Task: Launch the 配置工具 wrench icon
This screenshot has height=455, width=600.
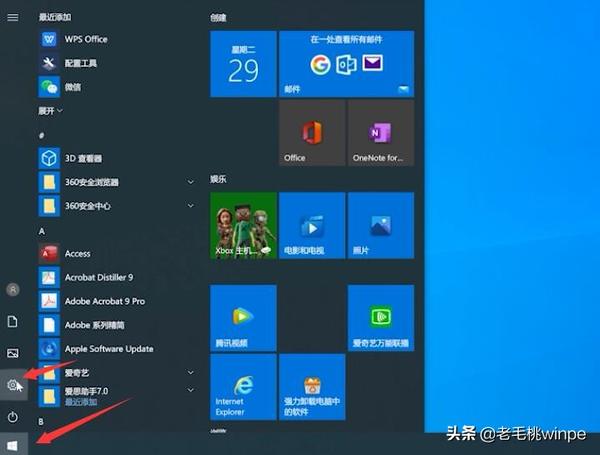Action: coord(49,63)
